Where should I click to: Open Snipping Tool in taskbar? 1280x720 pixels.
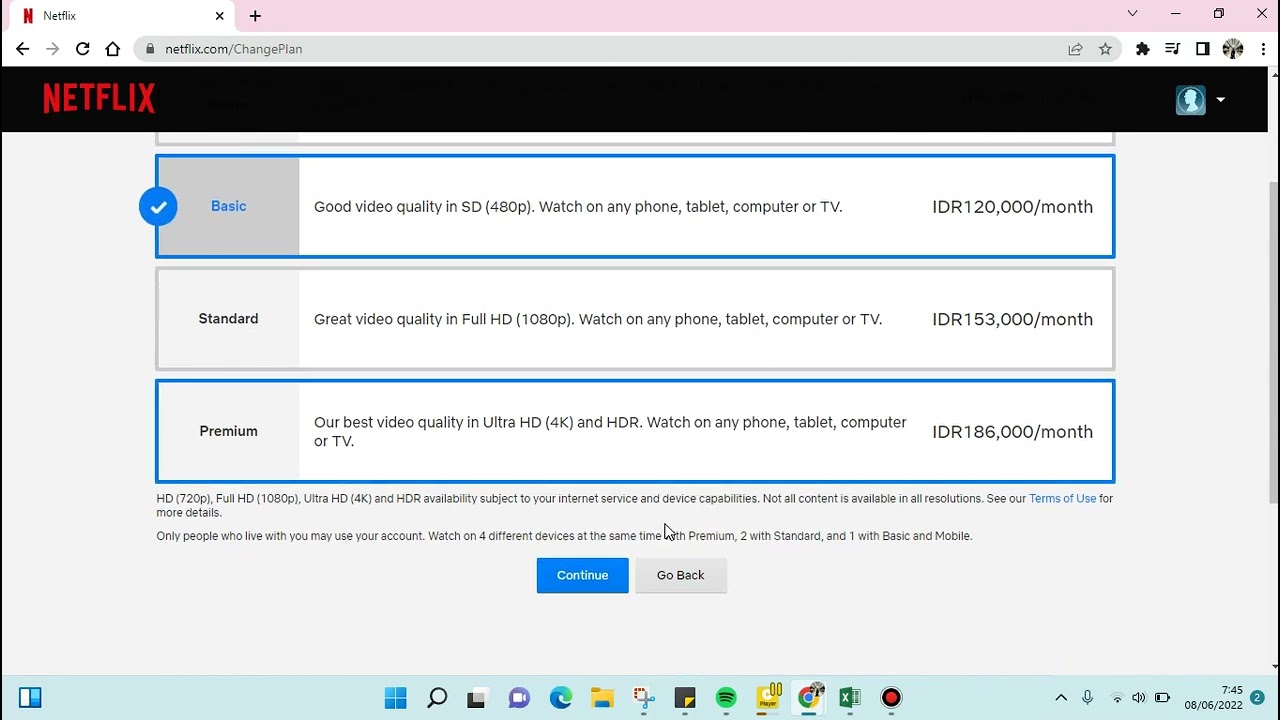[x=643, y=698]
